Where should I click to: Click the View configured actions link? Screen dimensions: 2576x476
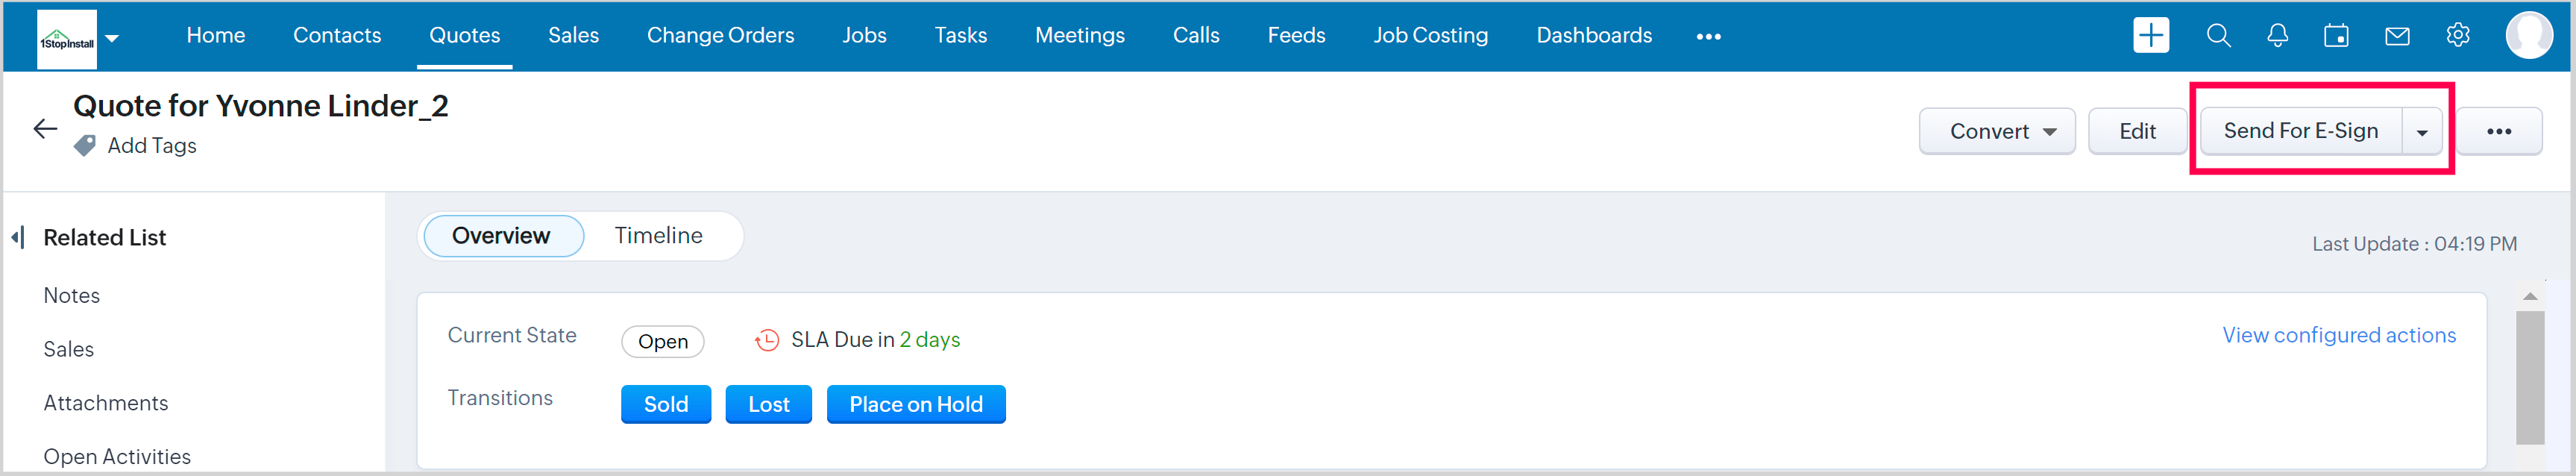point(2338,336)
